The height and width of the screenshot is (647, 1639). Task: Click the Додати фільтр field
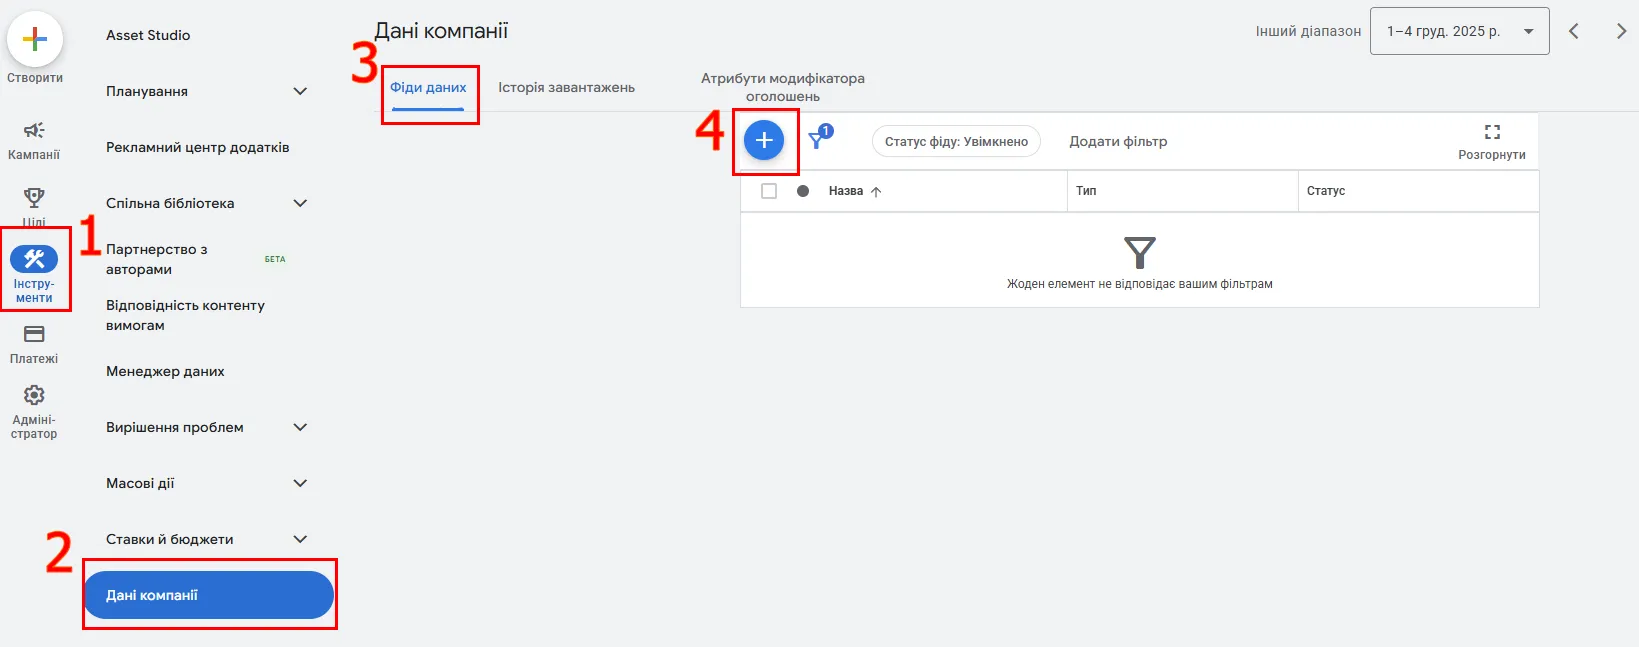coord(1118,142)
